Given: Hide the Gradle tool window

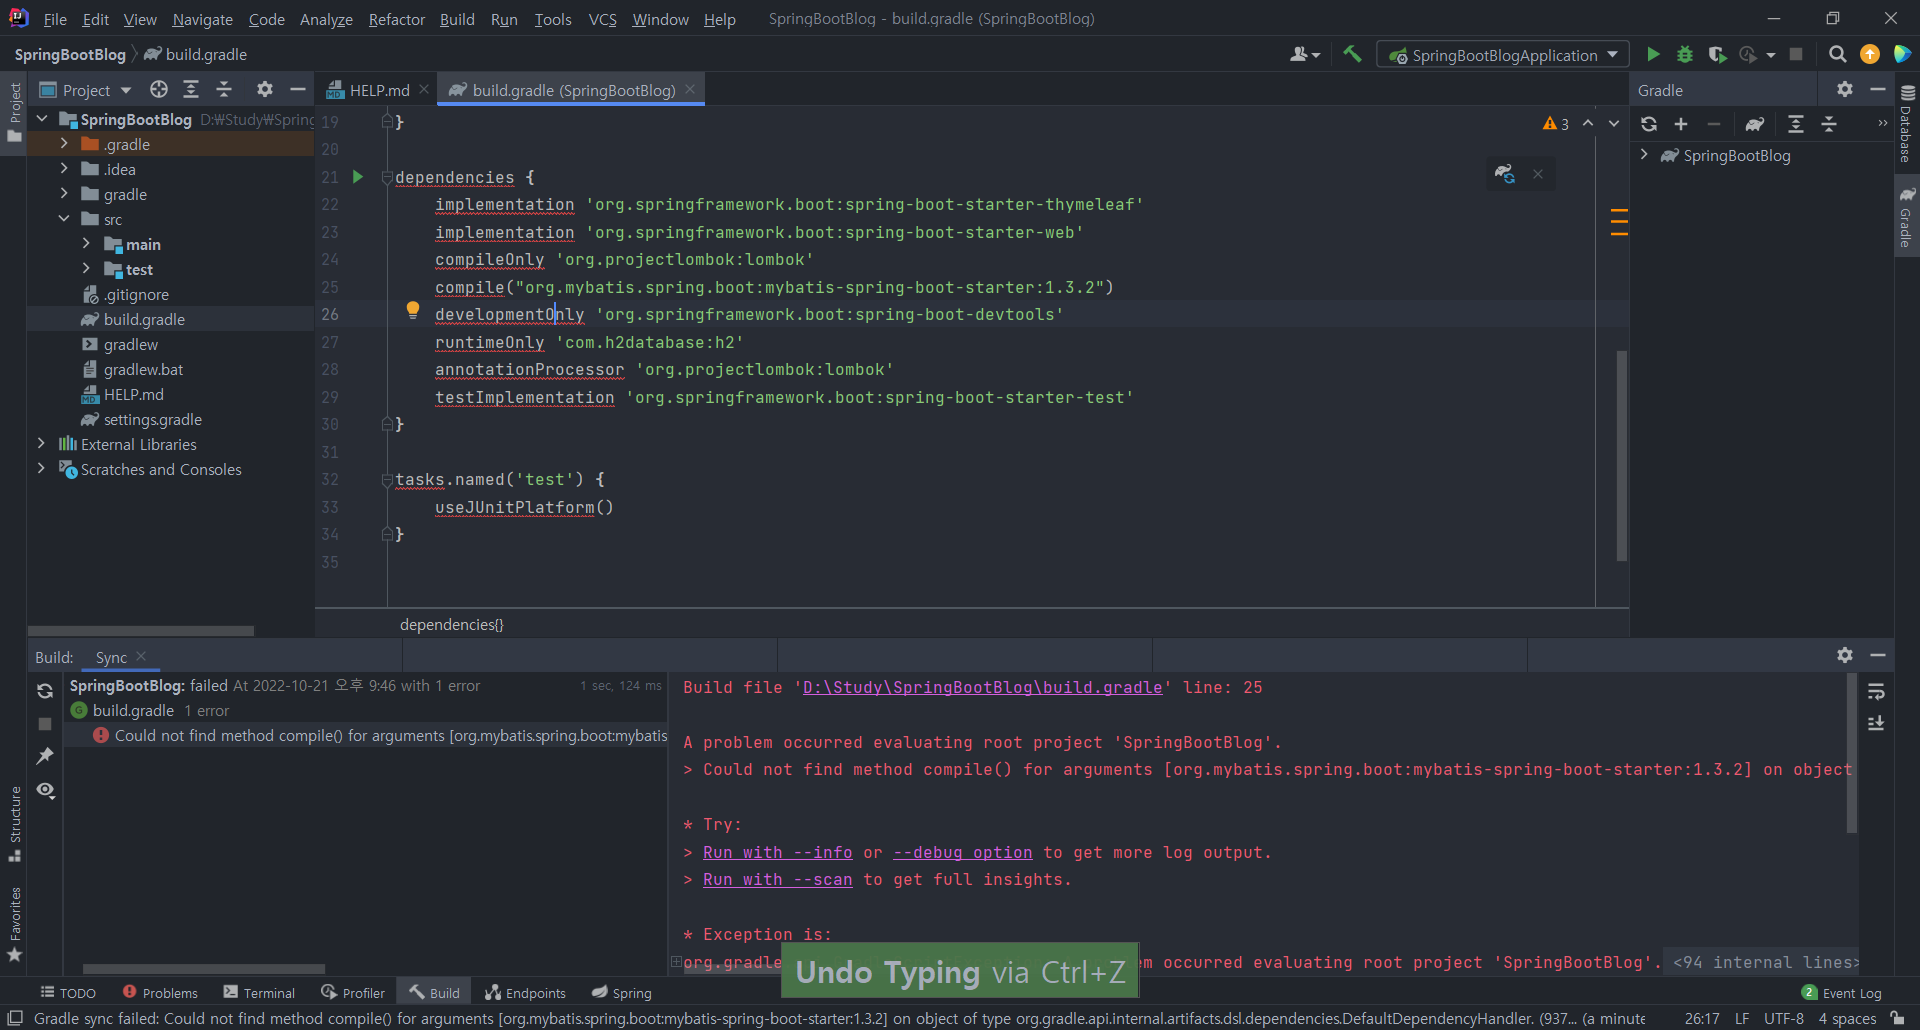Looking at the screenshot, I should (x=1878, y=90).
